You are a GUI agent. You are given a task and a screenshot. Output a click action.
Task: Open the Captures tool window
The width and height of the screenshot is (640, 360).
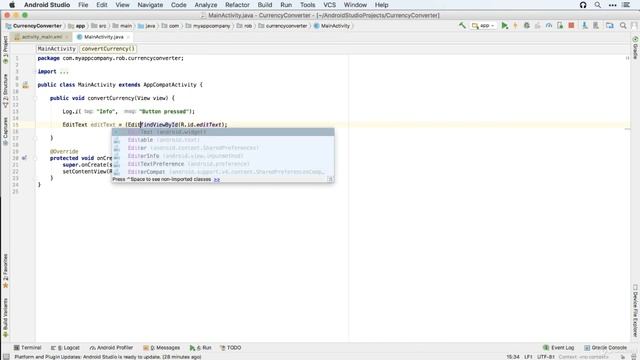[x=5, y=131]
